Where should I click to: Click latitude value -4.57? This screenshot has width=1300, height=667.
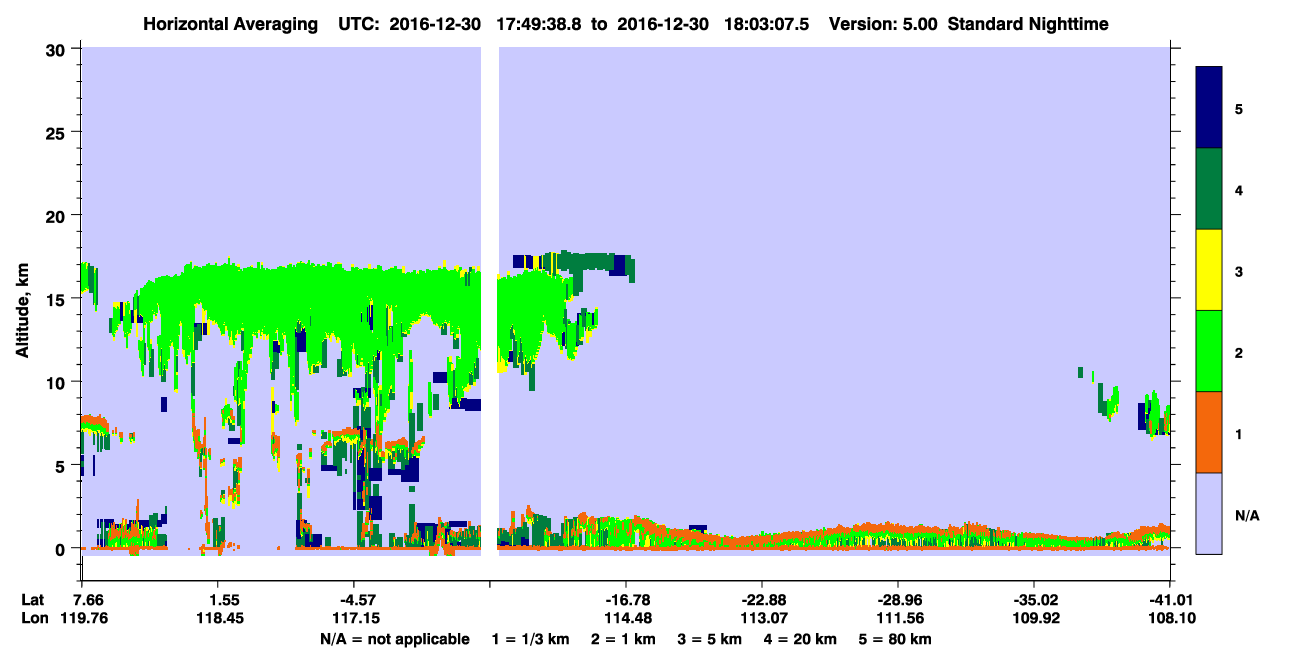359,600
